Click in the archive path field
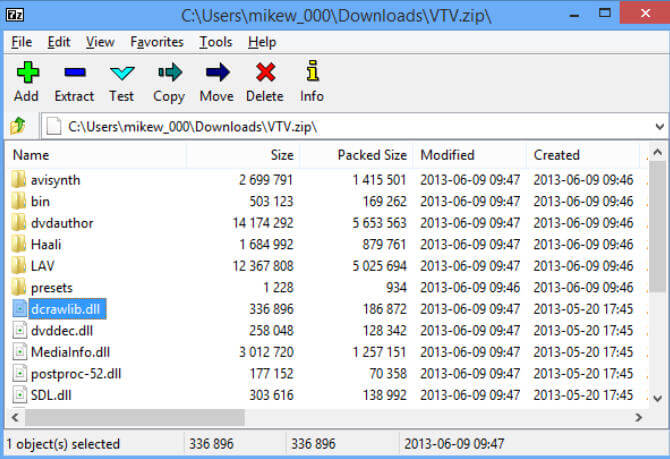Image resolution: width=670 pixels, height=459 pixels. coord(350,127)
